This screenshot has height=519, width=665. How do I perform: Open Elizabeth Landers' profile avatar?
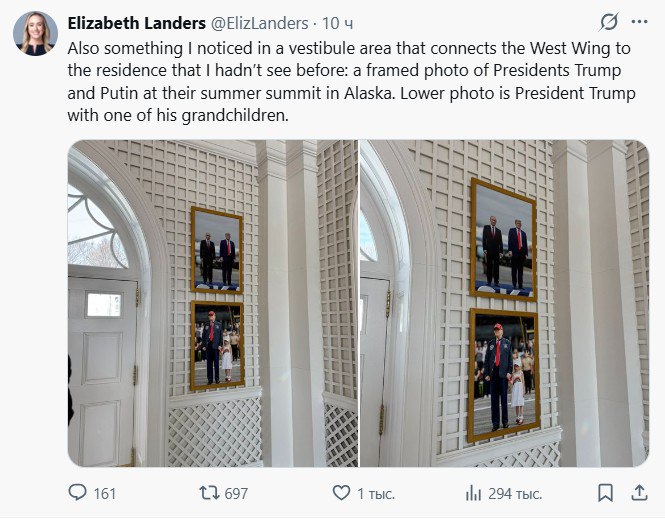click(35, 34)
